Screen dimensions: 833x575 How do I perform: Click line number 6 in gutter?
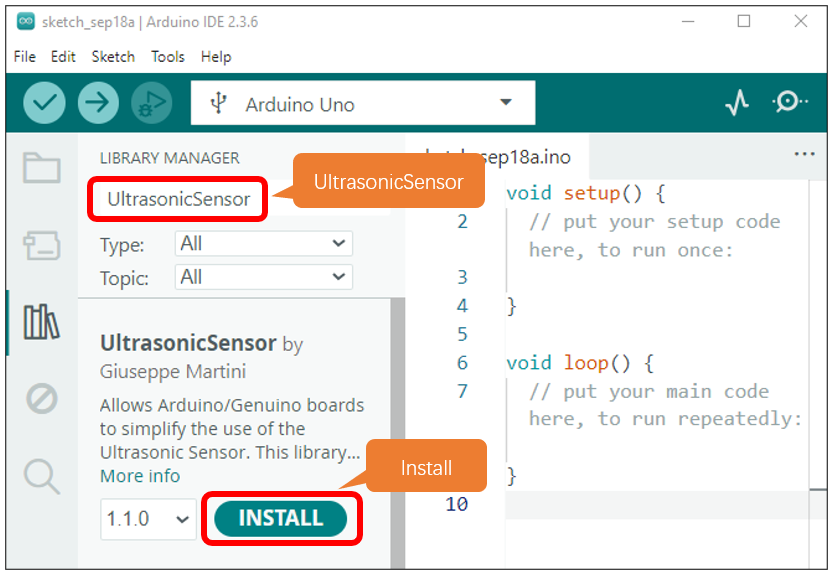coord(462,363)
